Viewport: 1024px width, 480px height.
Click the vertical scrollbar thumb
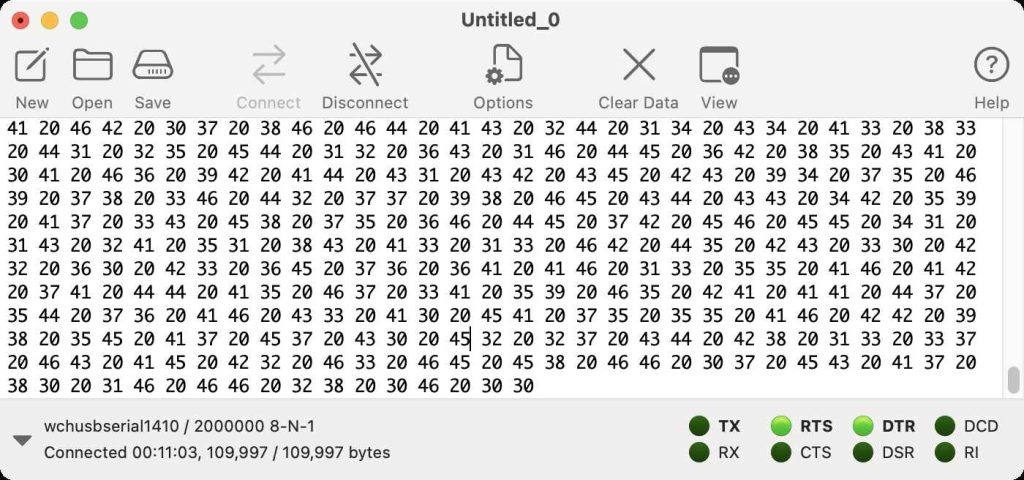point(1013,381)
